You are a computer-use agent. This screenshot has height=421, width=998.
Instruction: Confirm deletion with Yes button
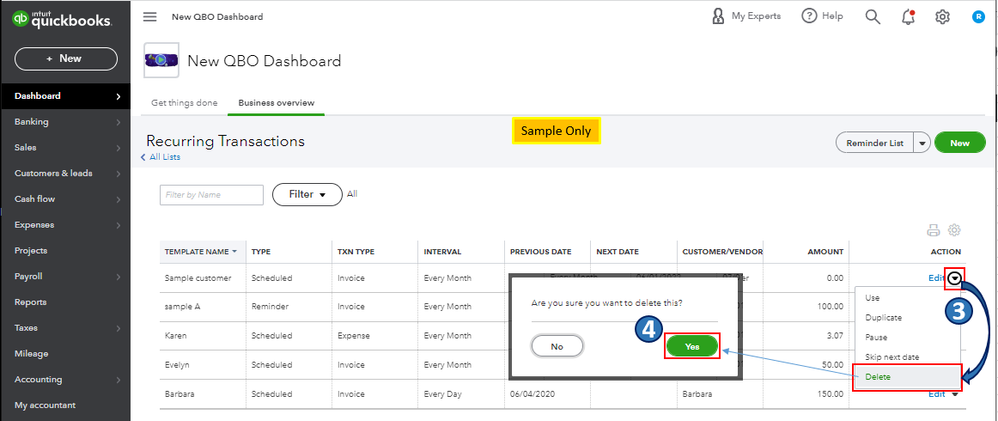pos(692,345)
